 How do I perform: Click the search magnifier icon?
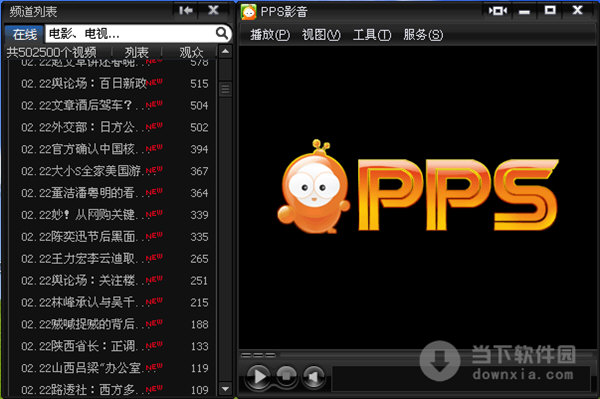point(222,34)
